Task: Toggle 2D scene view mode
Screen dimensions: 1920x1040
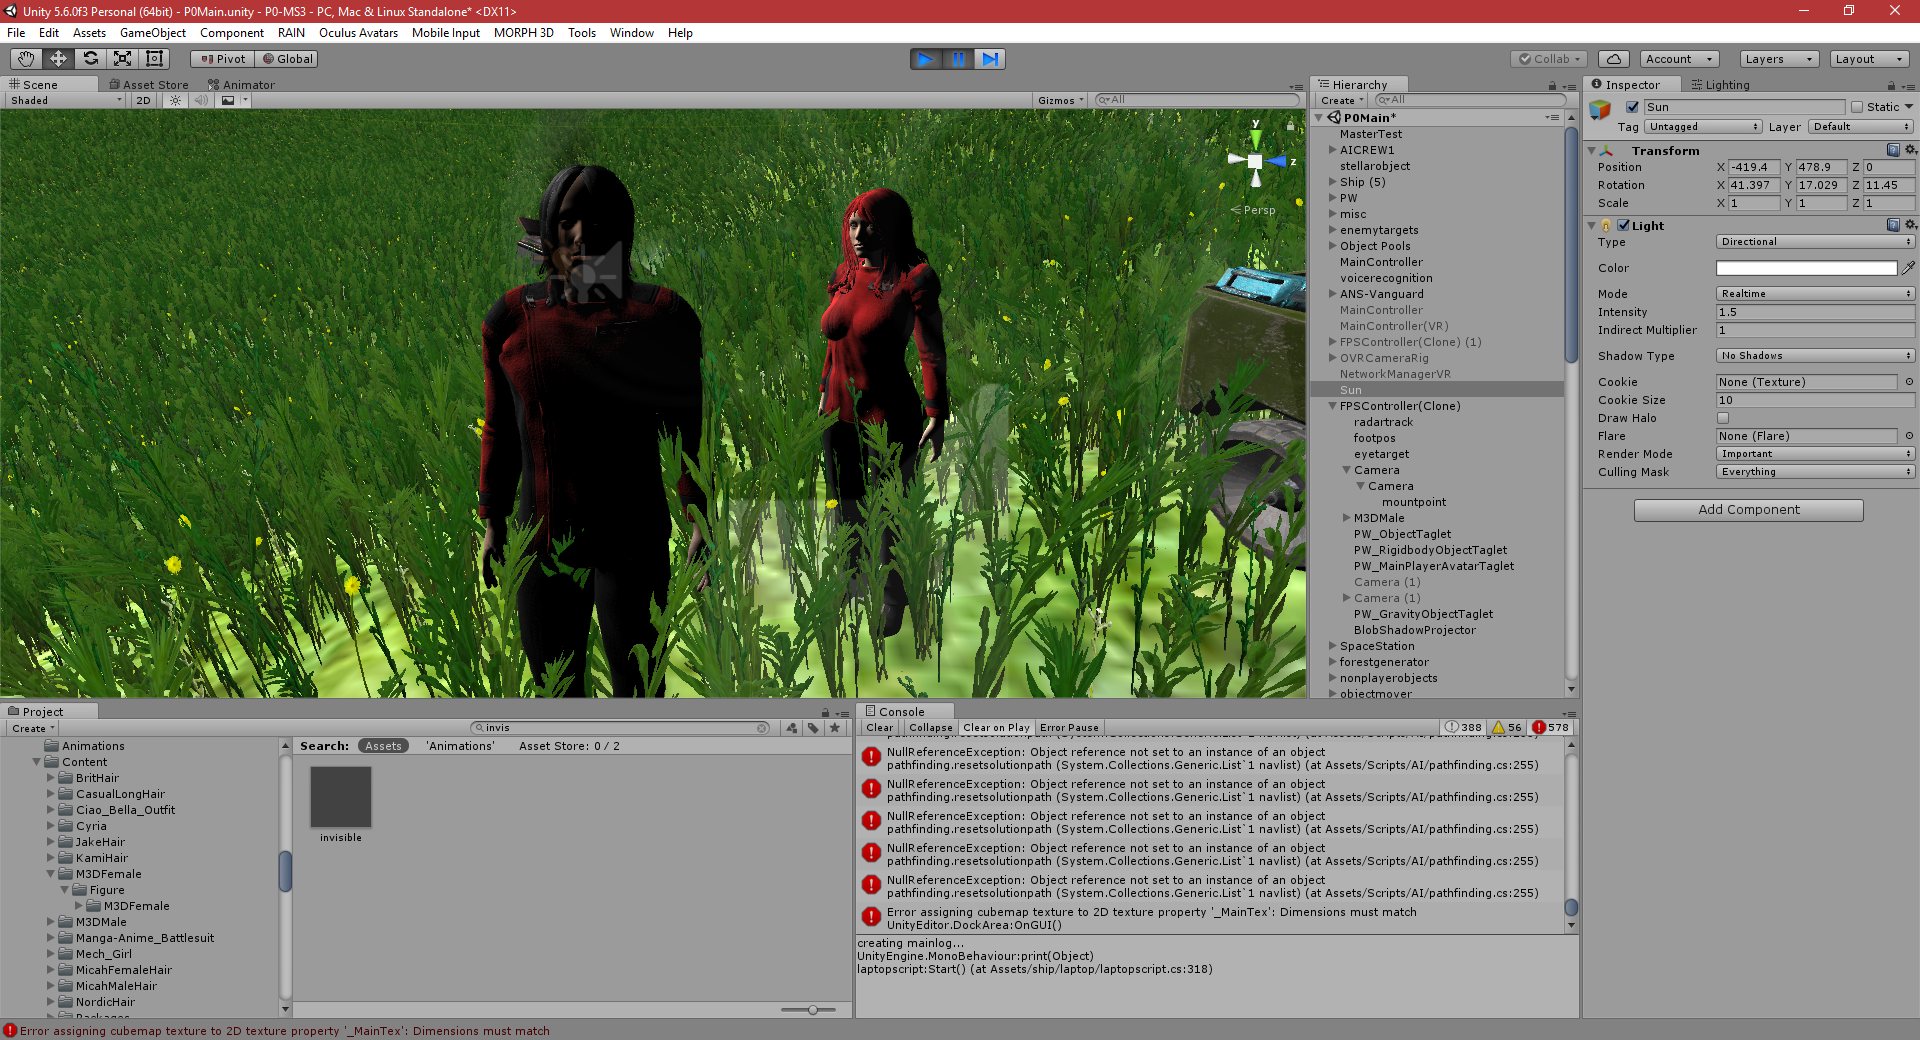Action: (x=143, y=100)
